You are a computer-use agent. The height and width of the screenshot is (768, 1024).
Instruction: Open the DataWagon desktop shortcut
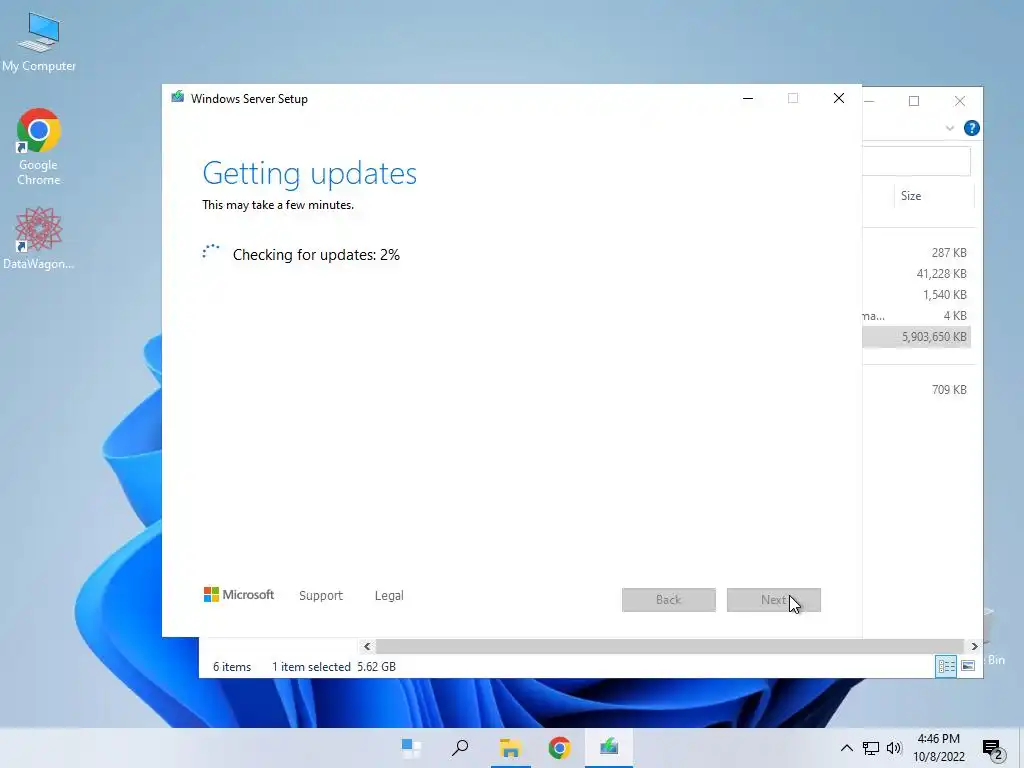[39, 238]
